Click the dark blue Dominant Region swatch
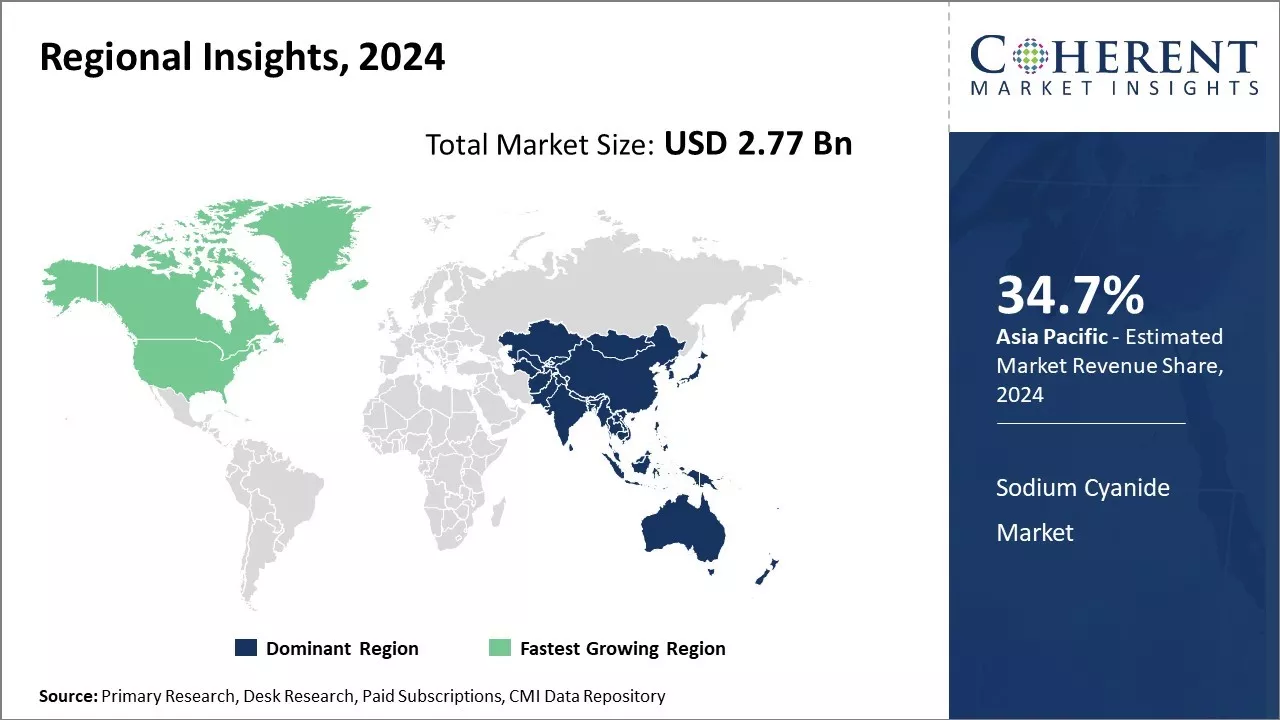Viewport: 1280px width, 720px height. click(x=246, y=648)
